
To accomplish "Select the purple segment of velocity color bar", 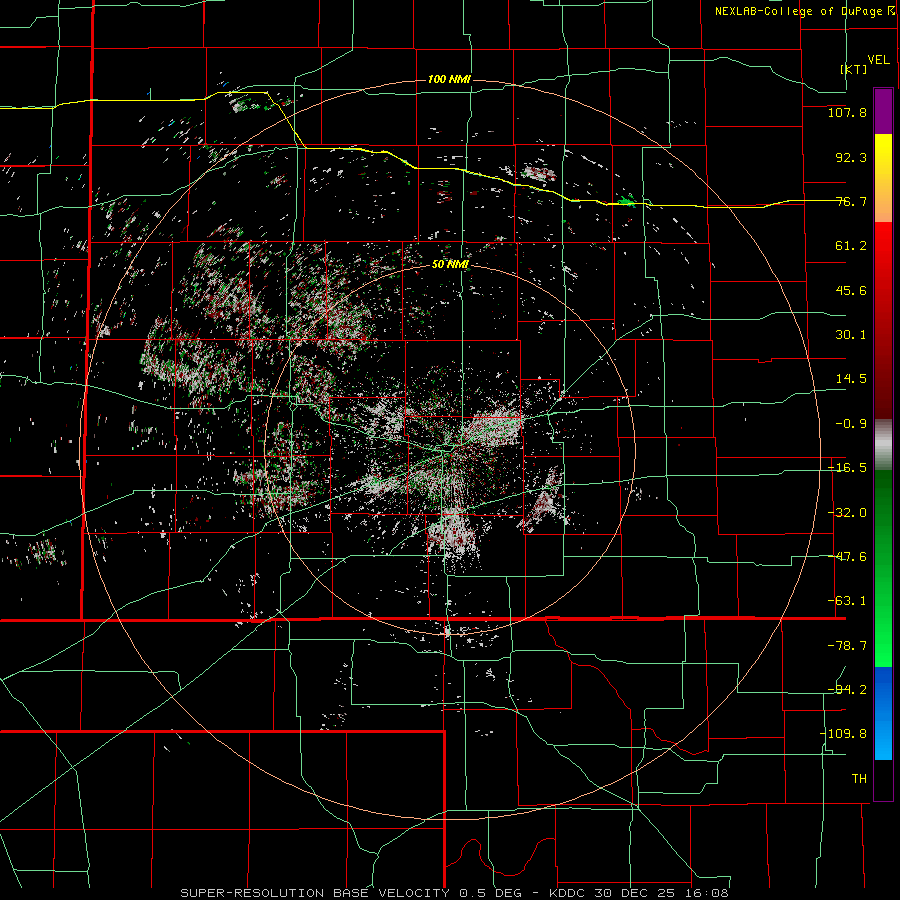I will (883, 111).
